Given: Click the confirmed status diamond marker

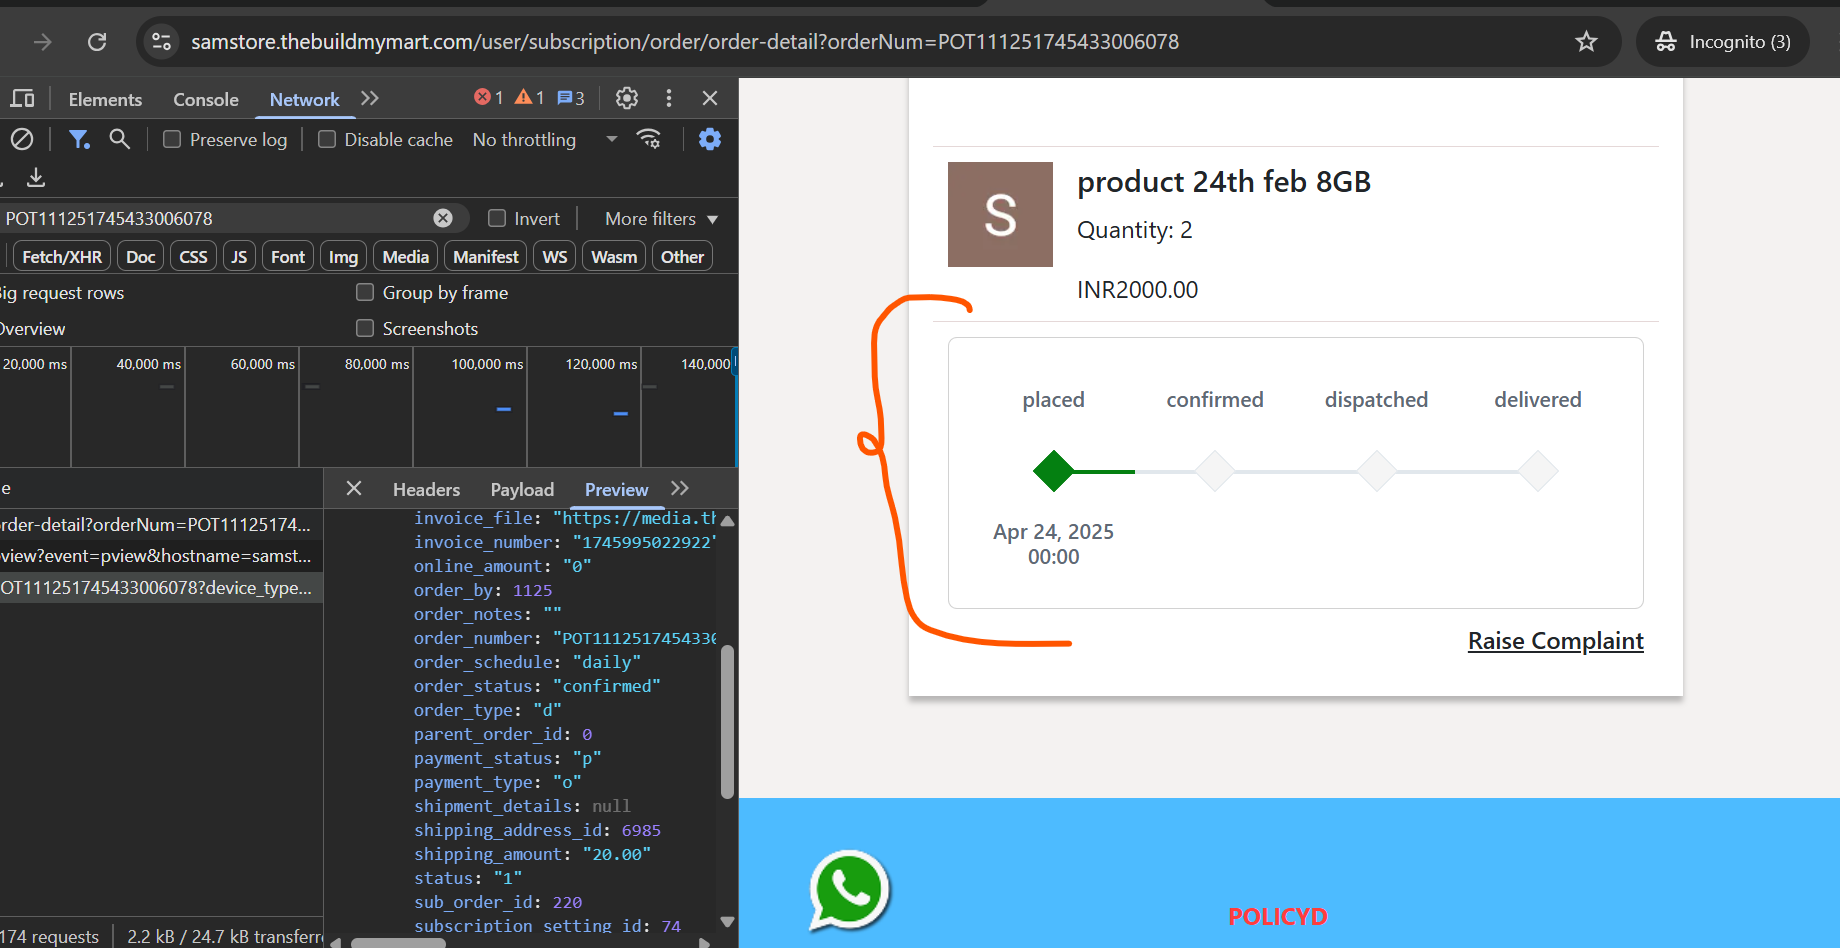Looking at the screenshot, I should click(1215, 470).
